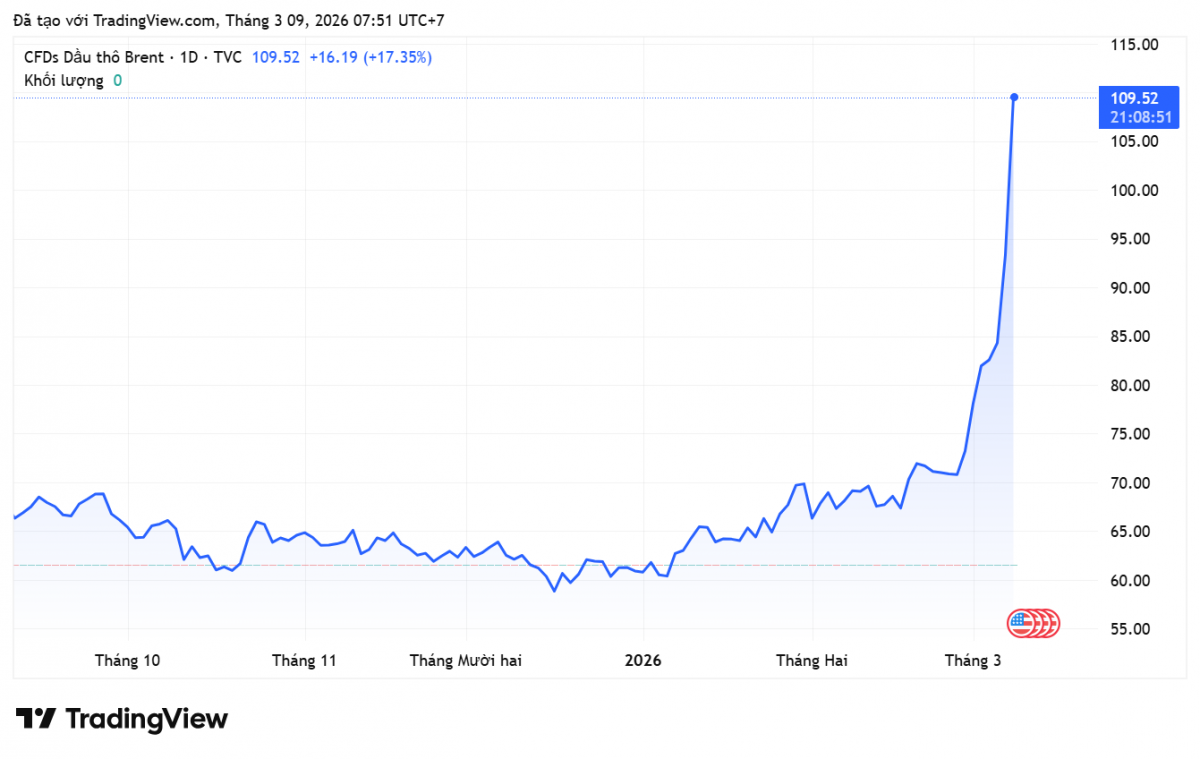
Task: Click the rightmost stacked red event marker
Action: click(1050, 624)
